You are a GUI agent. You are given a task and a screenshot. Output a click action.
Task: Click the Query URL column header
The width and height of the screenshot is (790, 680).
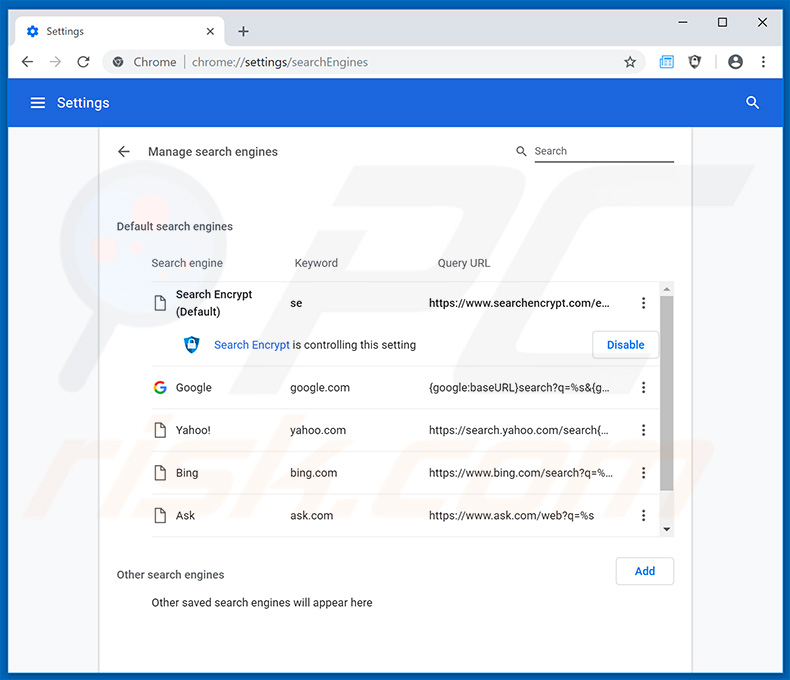pos(464,263)
